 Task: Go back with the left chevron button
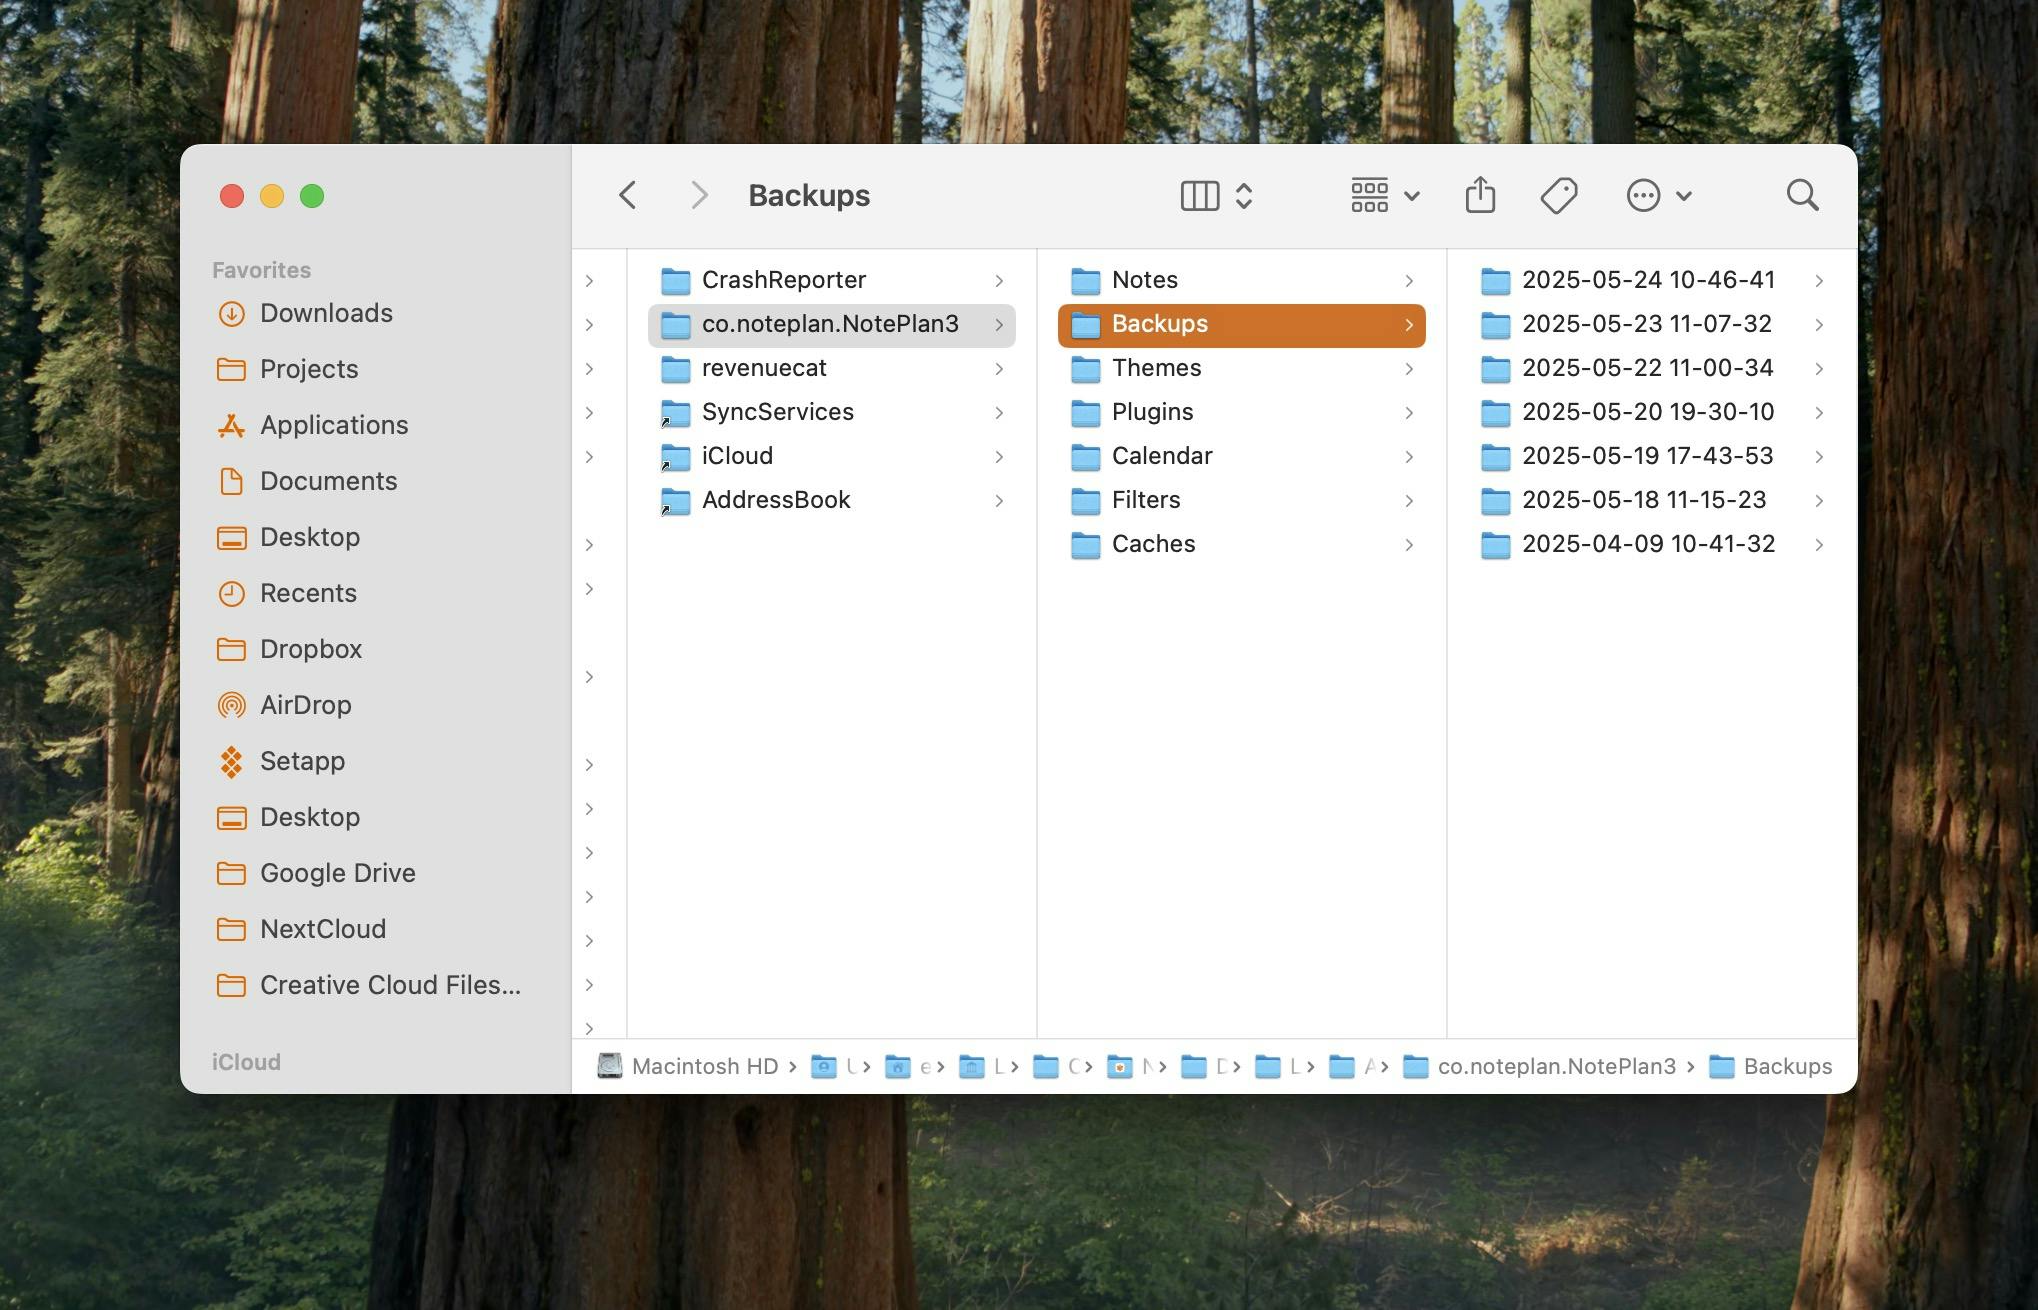(x=628, y=196)
